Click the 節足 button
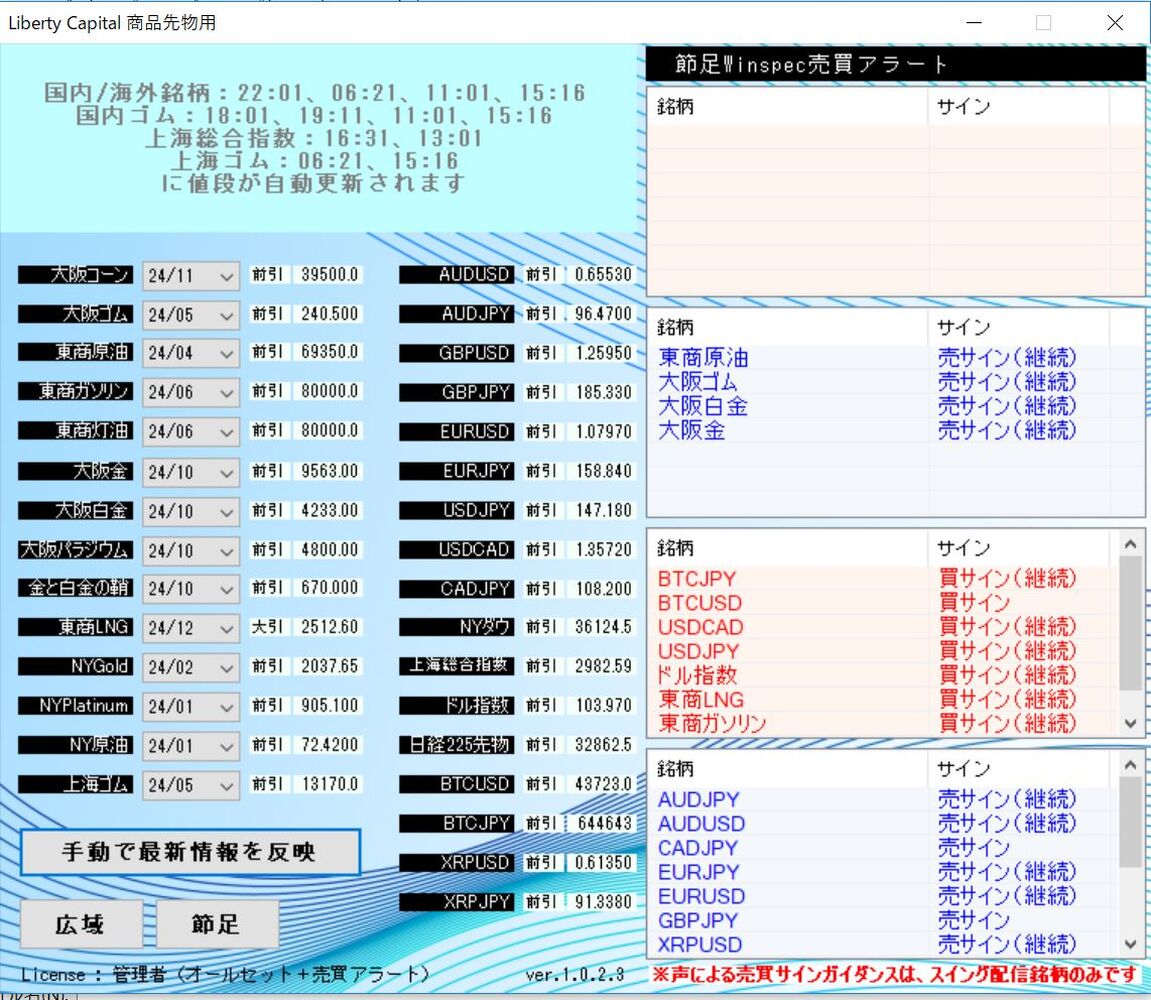1151x1000 pixels. pyautogui.click(x=217, y=924)
